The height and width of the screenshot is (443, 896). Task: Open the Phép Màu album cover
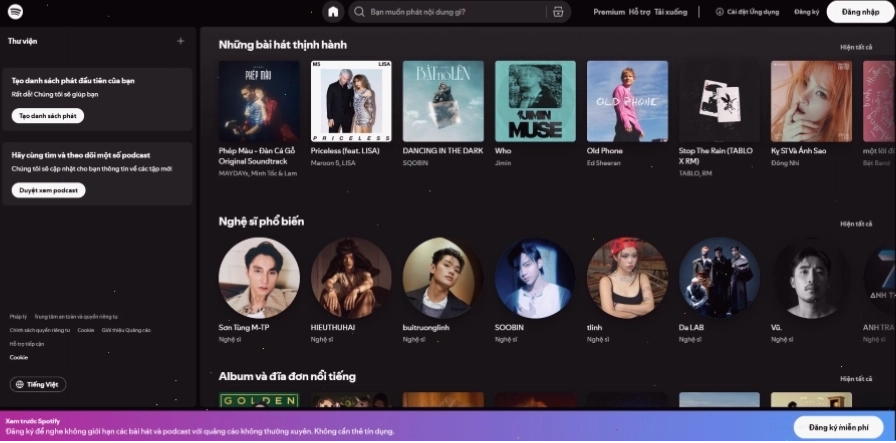pos(259,101)
